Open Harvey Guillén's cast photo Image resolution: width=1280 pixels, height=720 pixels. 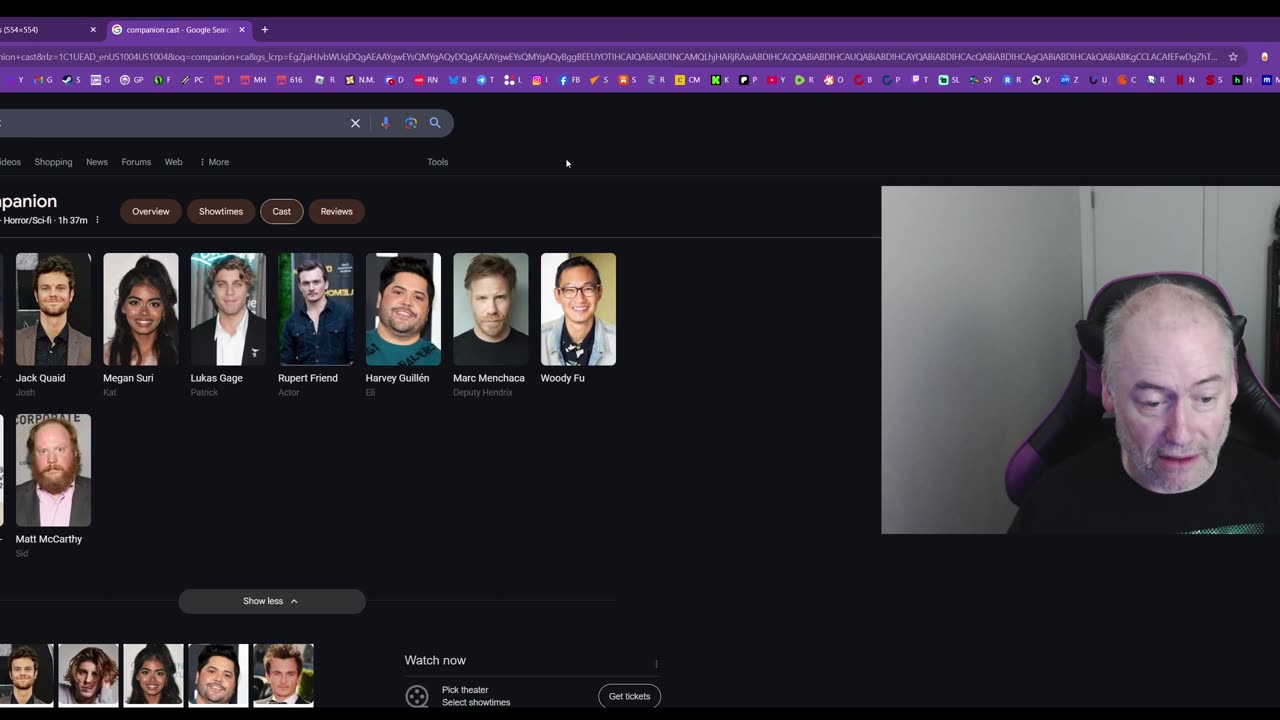[x=403, y=309]
